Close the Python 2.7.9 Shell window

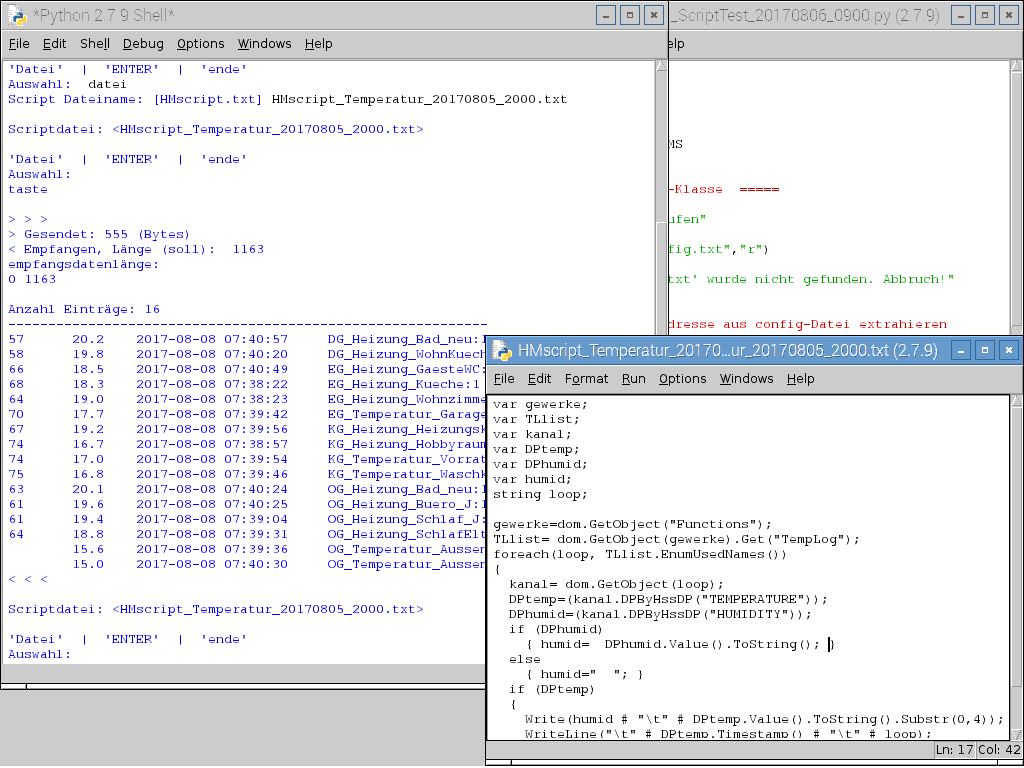click(653, 15)
